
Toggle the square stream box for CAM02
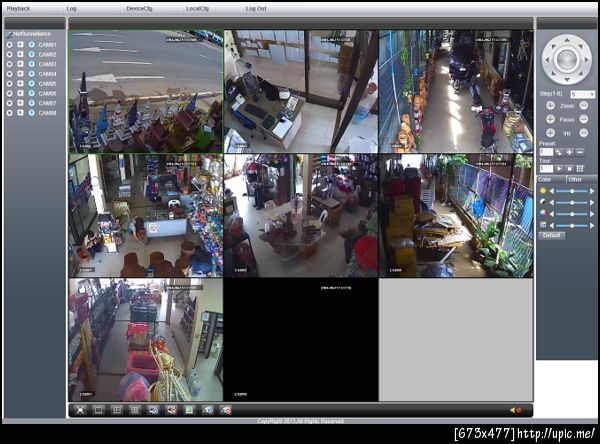[x=20, y=54]
